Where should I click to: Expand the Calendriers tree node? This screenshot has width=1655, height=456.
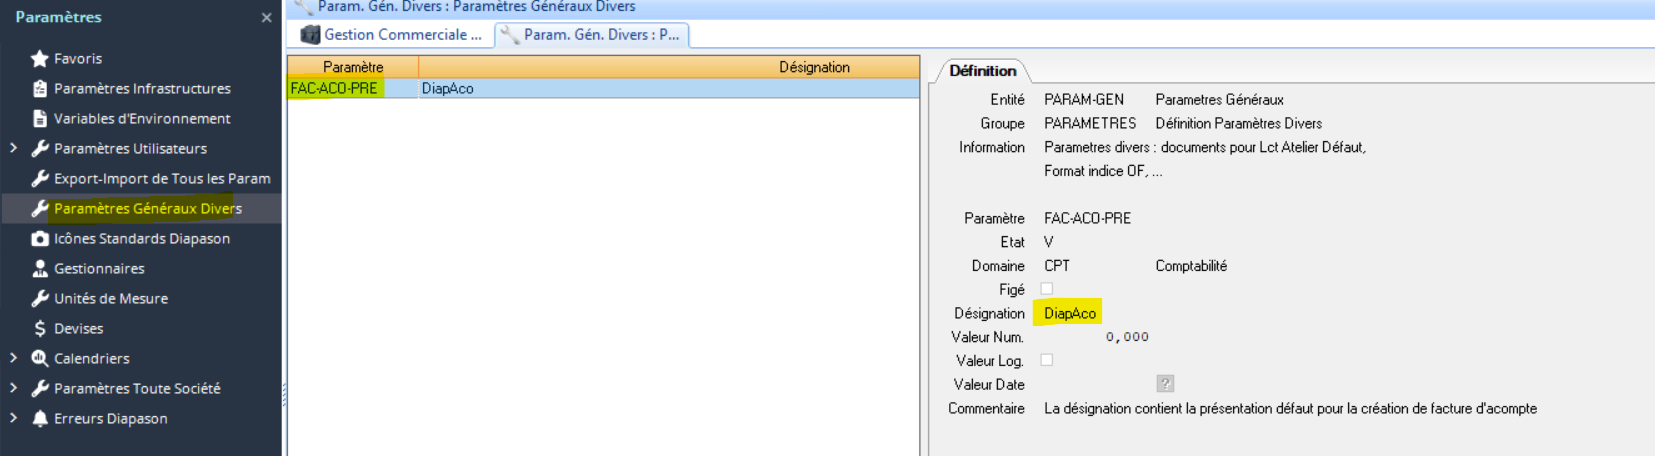pyautogui.click(x=14, y=358)
